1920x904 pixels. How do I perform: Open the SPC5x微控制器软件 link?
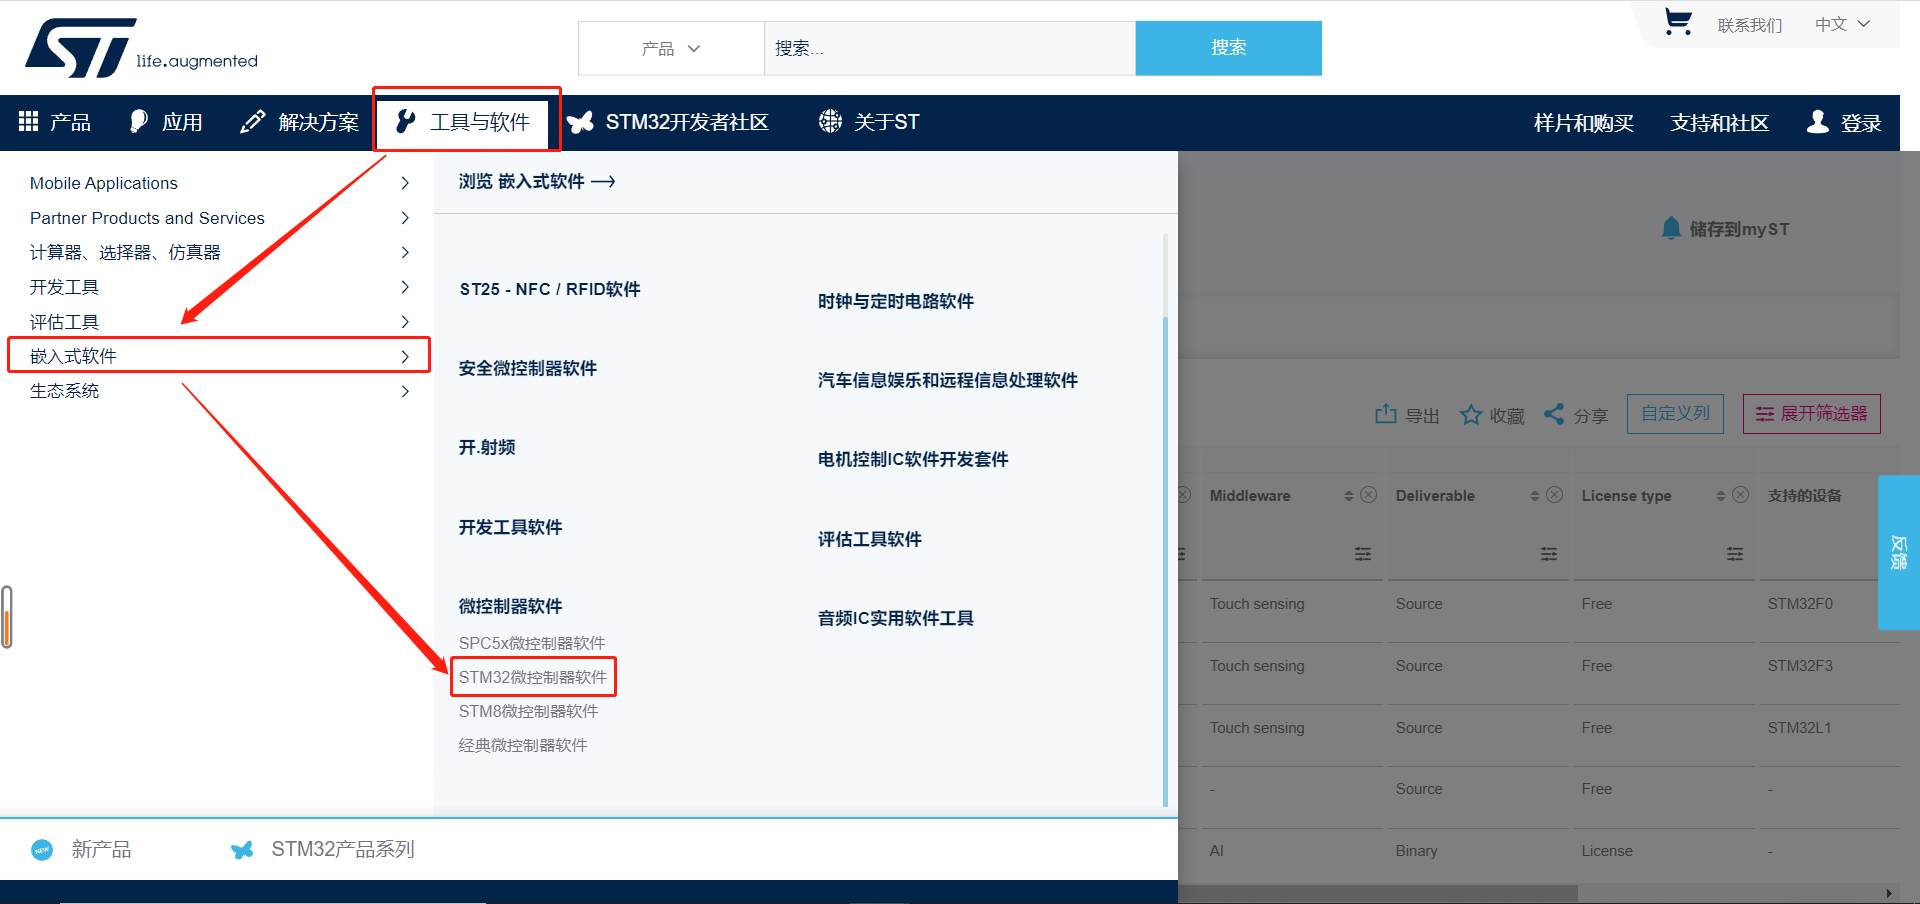[x=532, y=643]
